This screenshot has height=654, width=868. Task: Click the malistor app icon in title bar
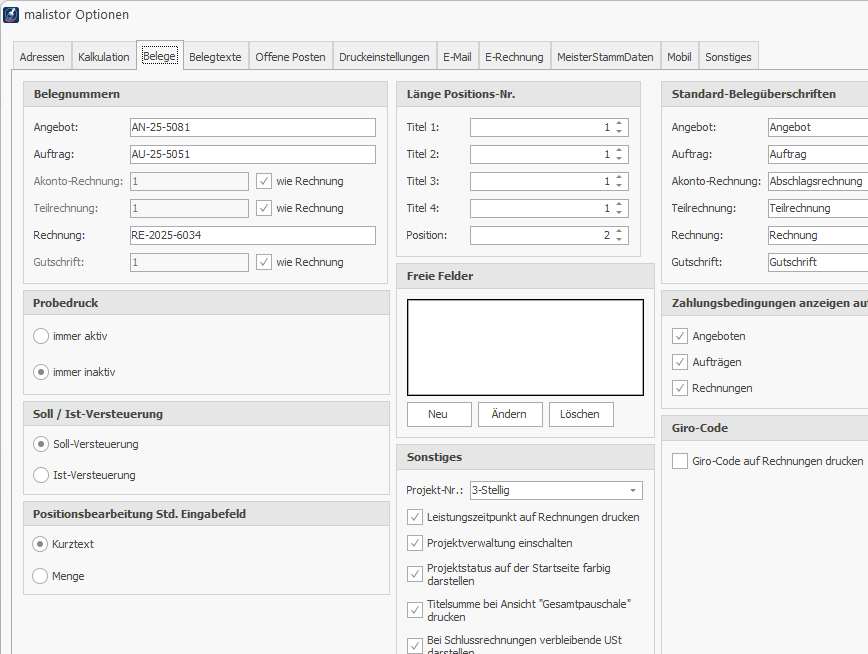12,15
